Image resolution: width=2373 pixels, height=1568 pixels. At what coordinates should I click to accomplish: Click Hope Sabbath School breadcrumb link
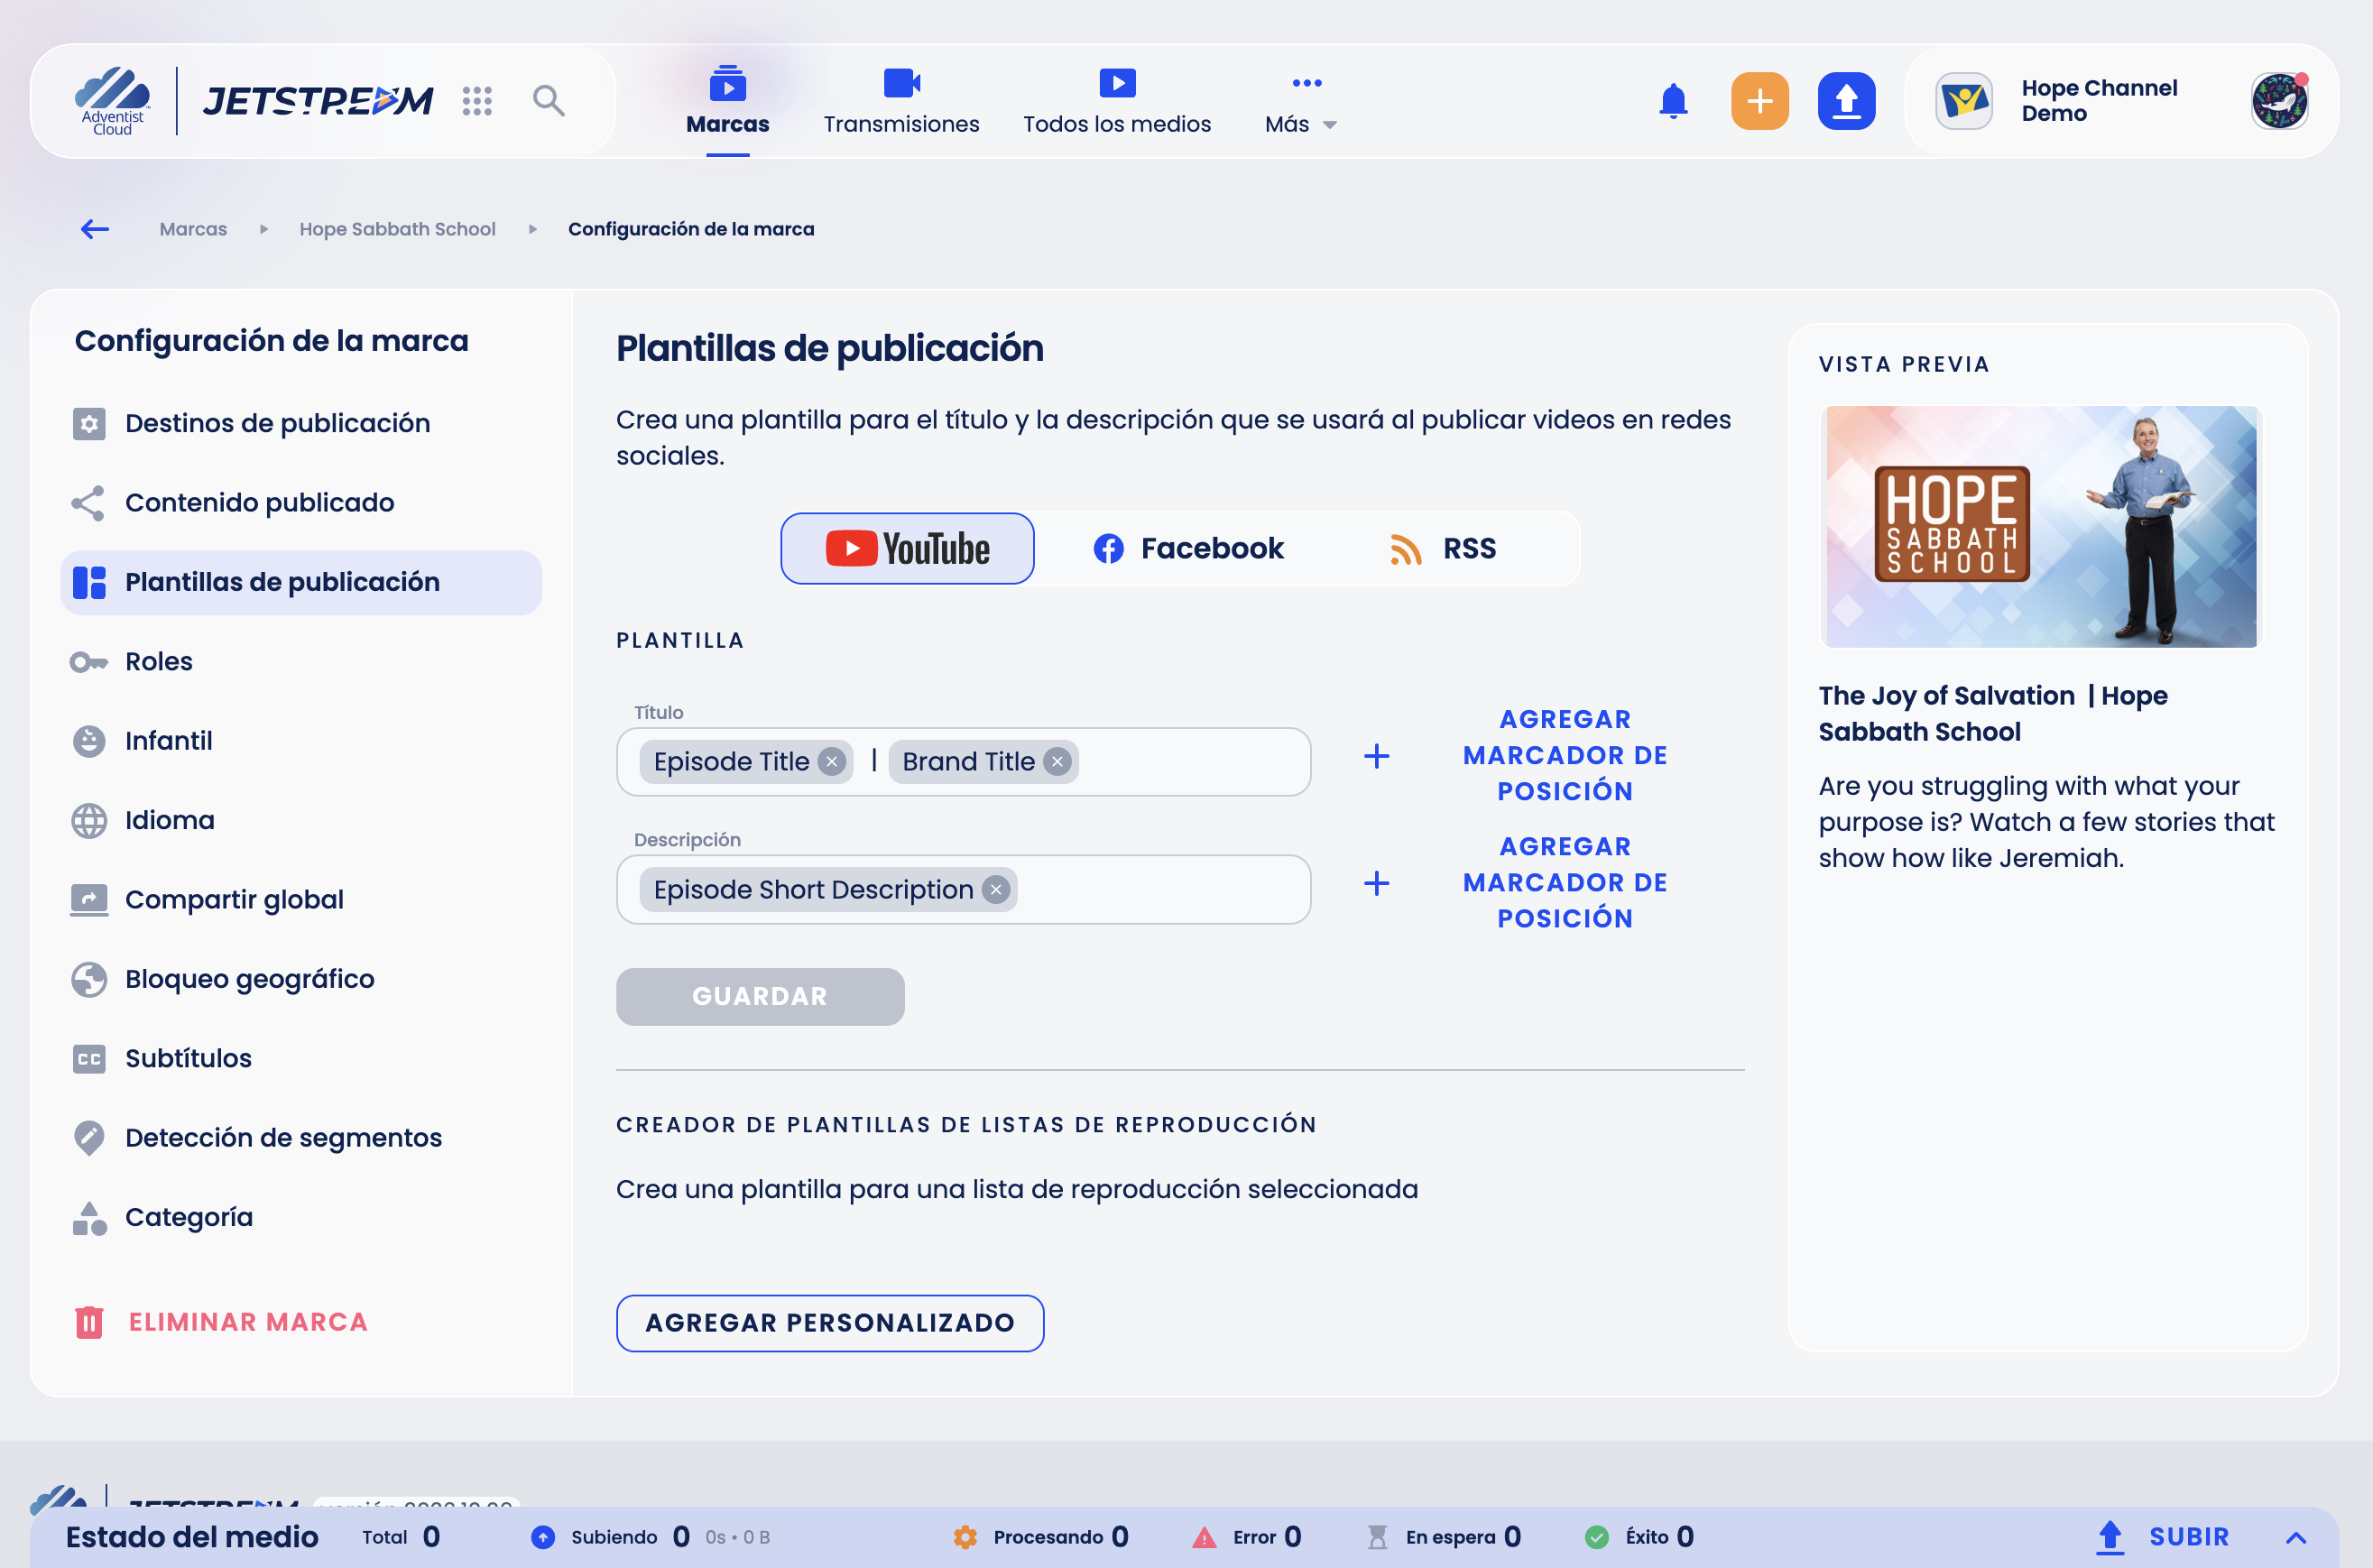click(x=397, y=229)
